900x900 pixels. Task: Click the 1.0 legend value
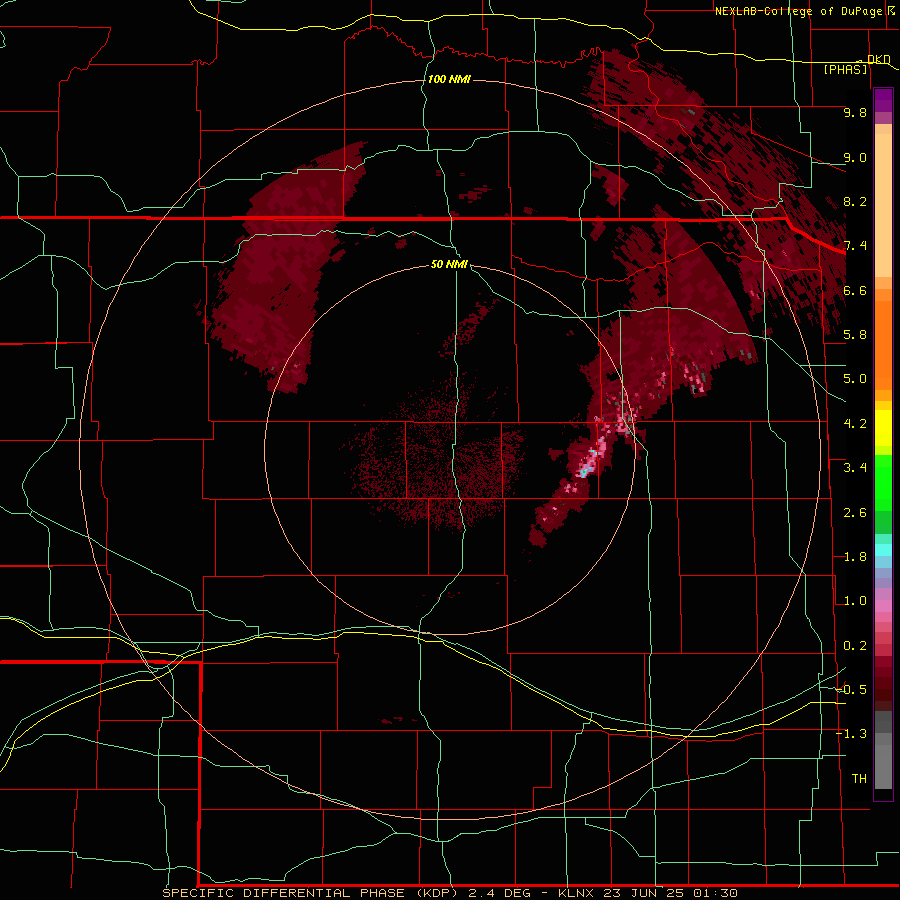pyautogui.click(x=855, y=601)
